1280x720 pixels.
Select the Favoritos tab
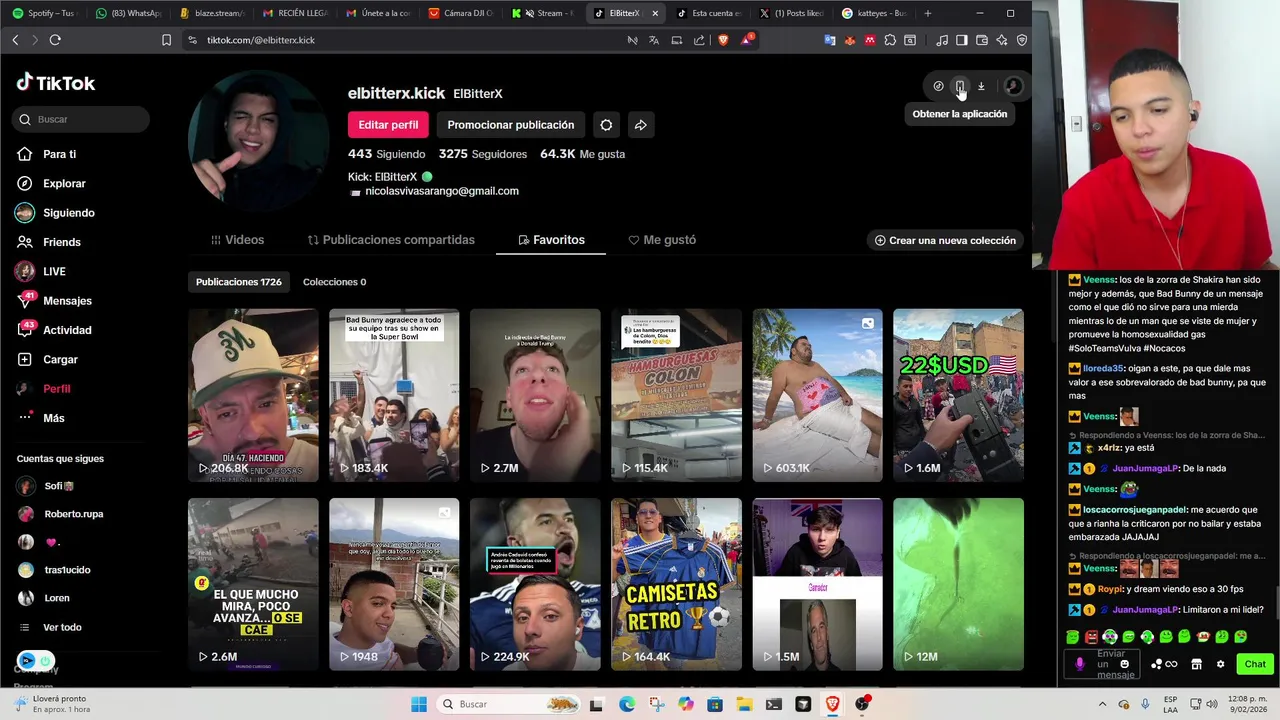(551, 240)
